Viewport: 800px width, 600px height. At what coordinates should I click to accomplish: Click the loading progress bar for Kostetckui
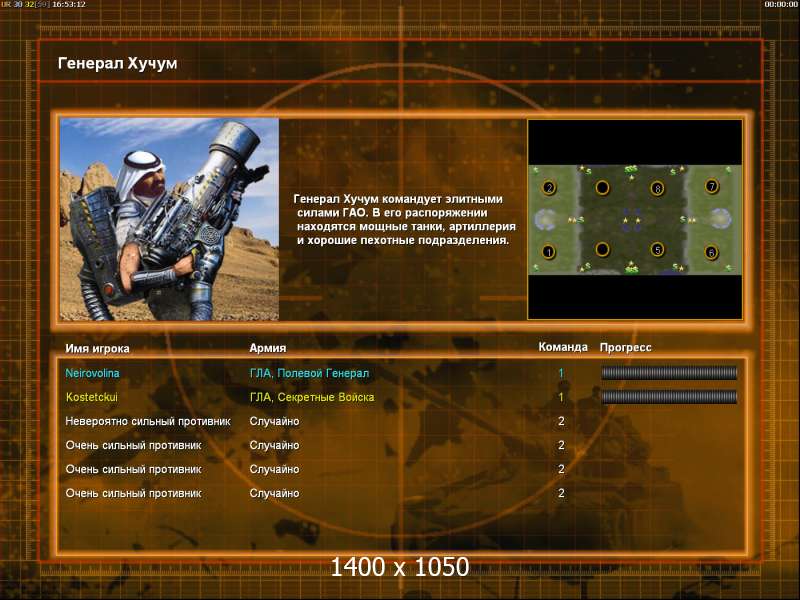[x=669, y=396]
